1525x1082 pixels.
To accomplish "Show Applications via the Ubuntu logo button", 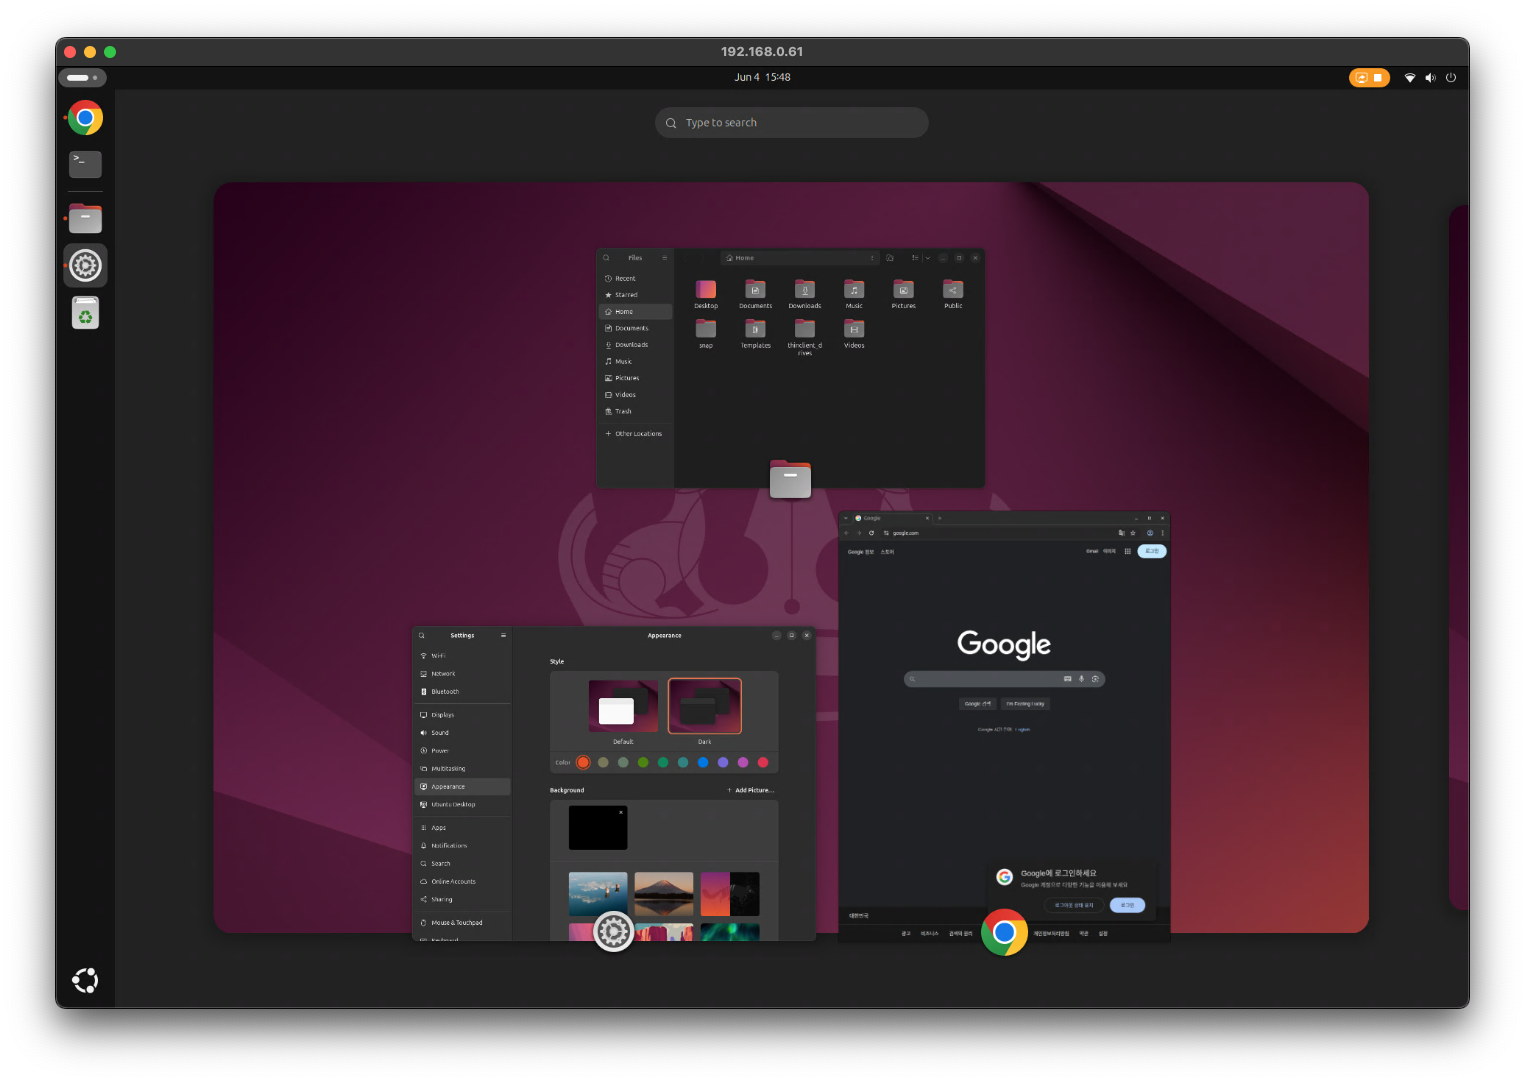I will tap(85, 980).
